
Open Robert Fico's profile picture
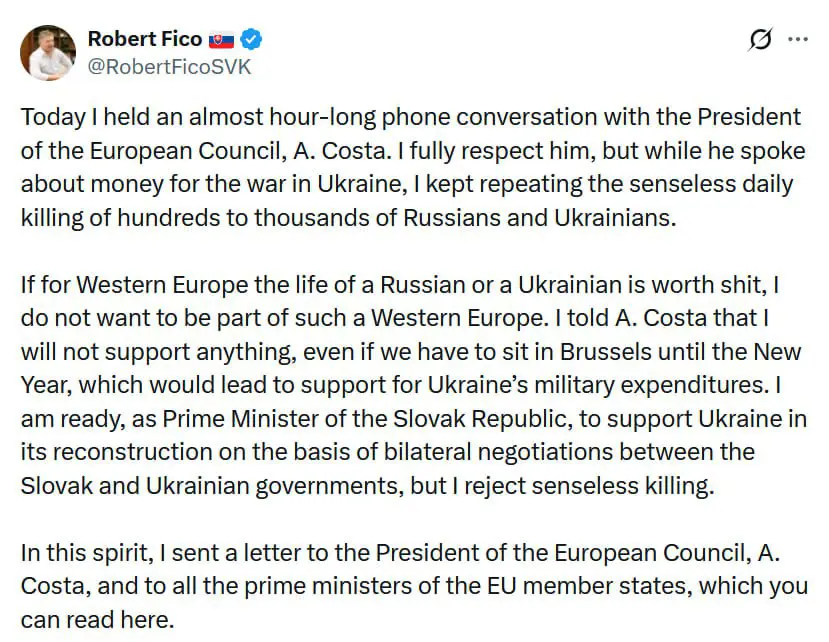tap(47, 54)
